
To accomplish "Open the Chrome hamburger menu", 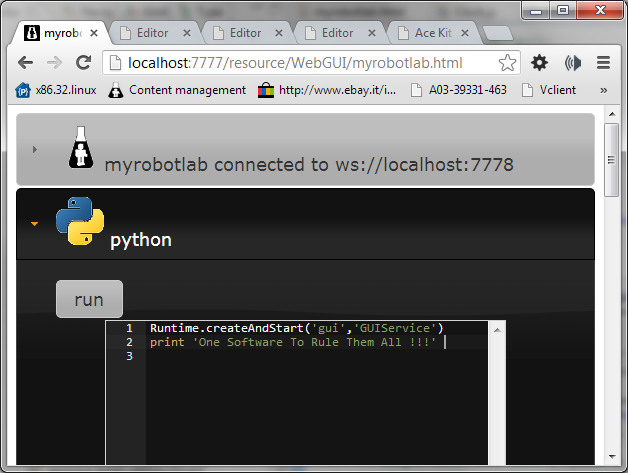I will pyautogui.click(x=603, y=63).
